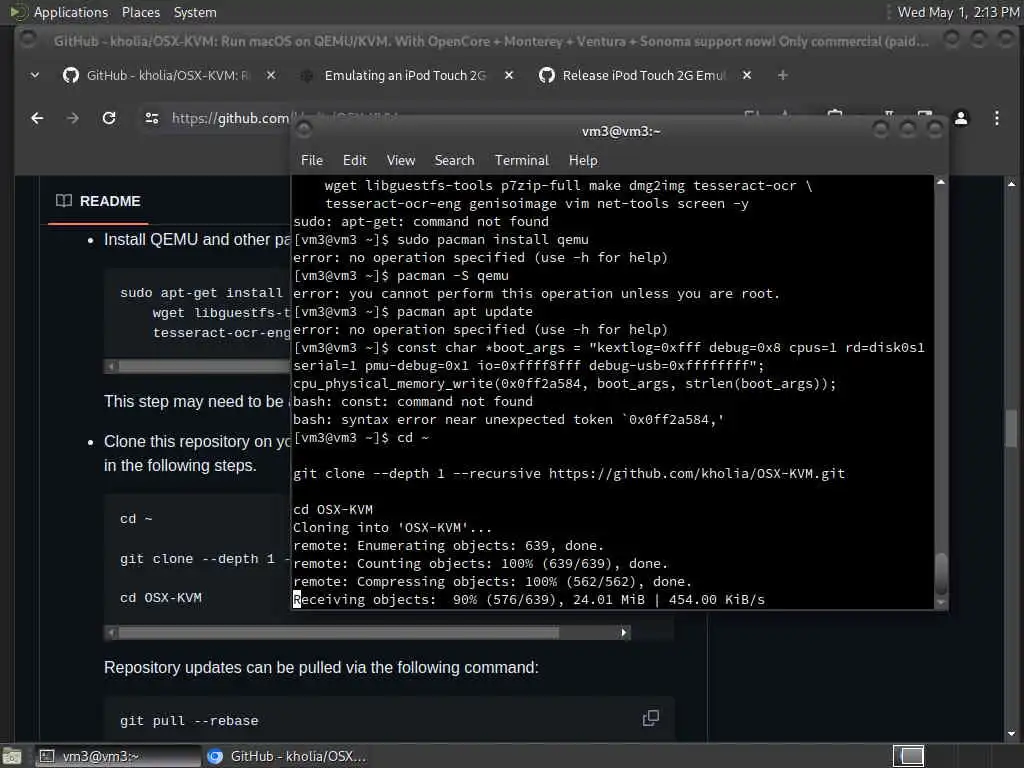Open terminal Edit menu
Screen dimensions: 1024x768
[355, 161]
